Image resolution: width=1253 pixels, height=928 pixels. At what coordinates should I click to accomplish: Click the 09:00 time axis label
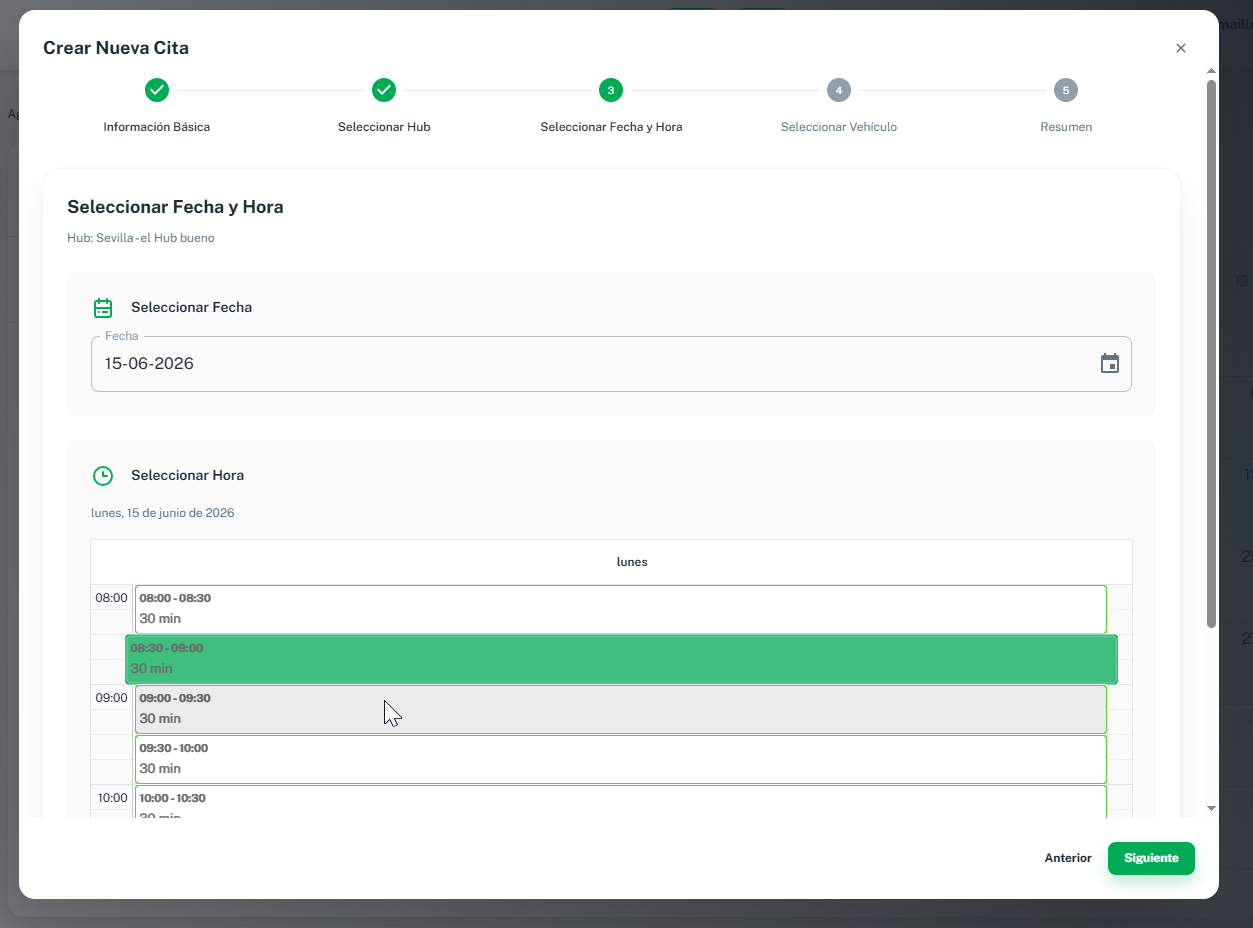(112, 698)
